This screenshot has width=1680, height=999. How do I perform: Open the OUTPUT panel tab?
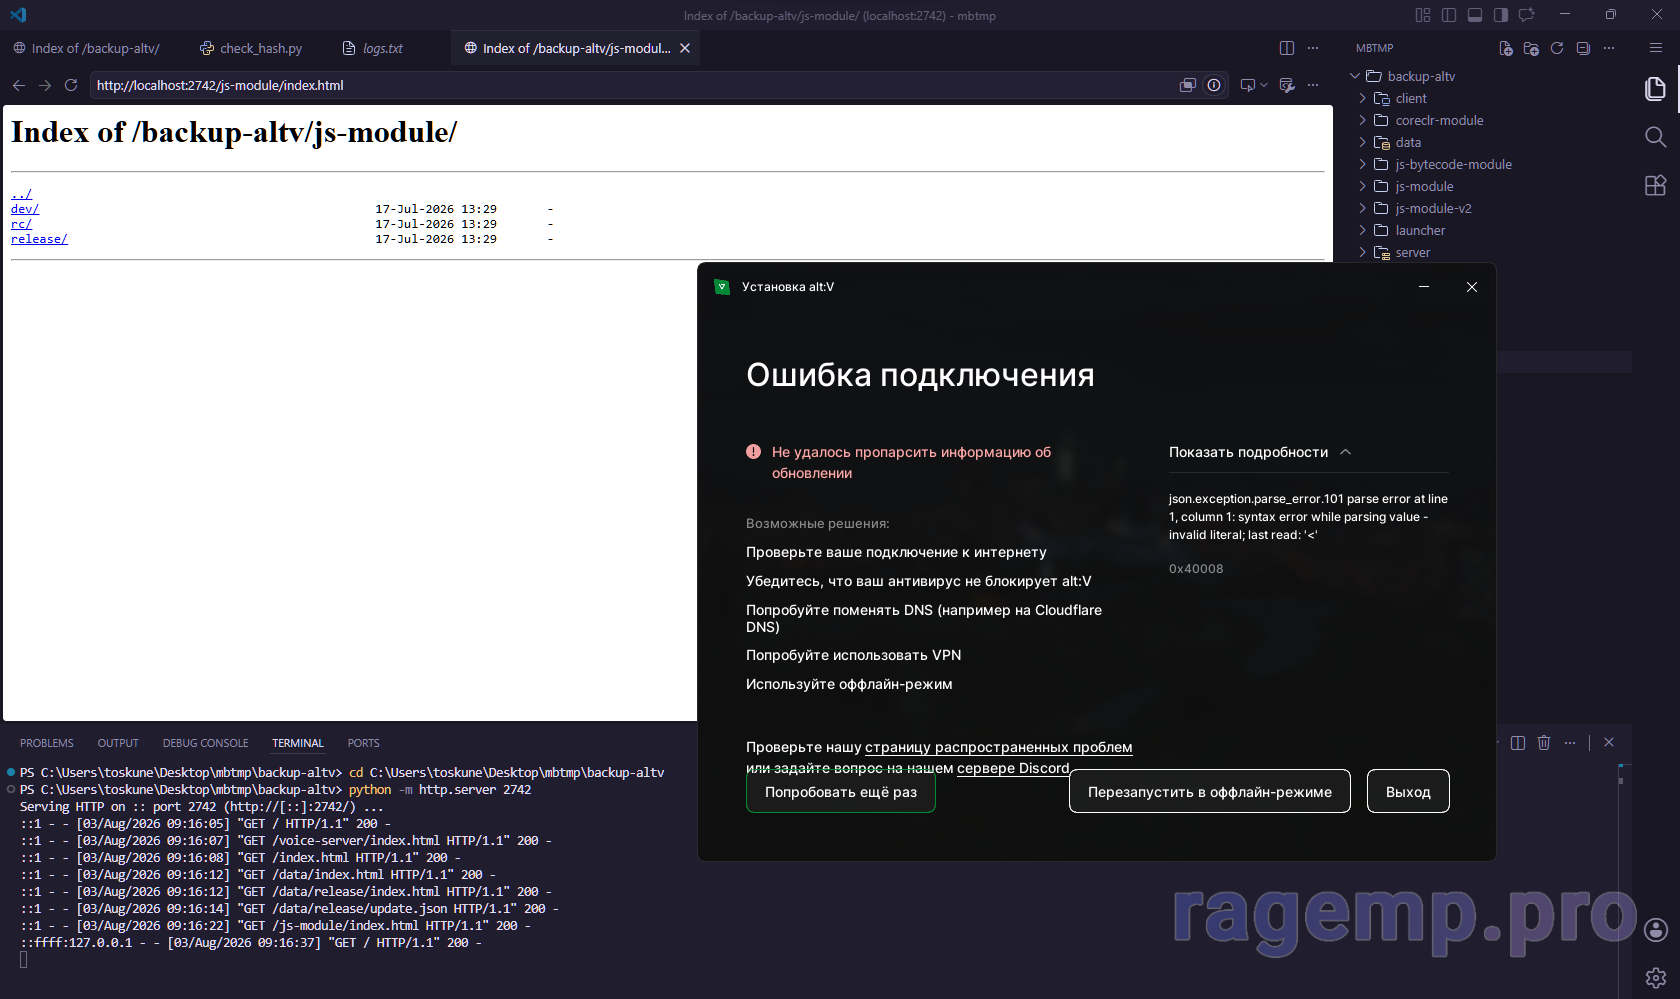(x=118, y=743)
